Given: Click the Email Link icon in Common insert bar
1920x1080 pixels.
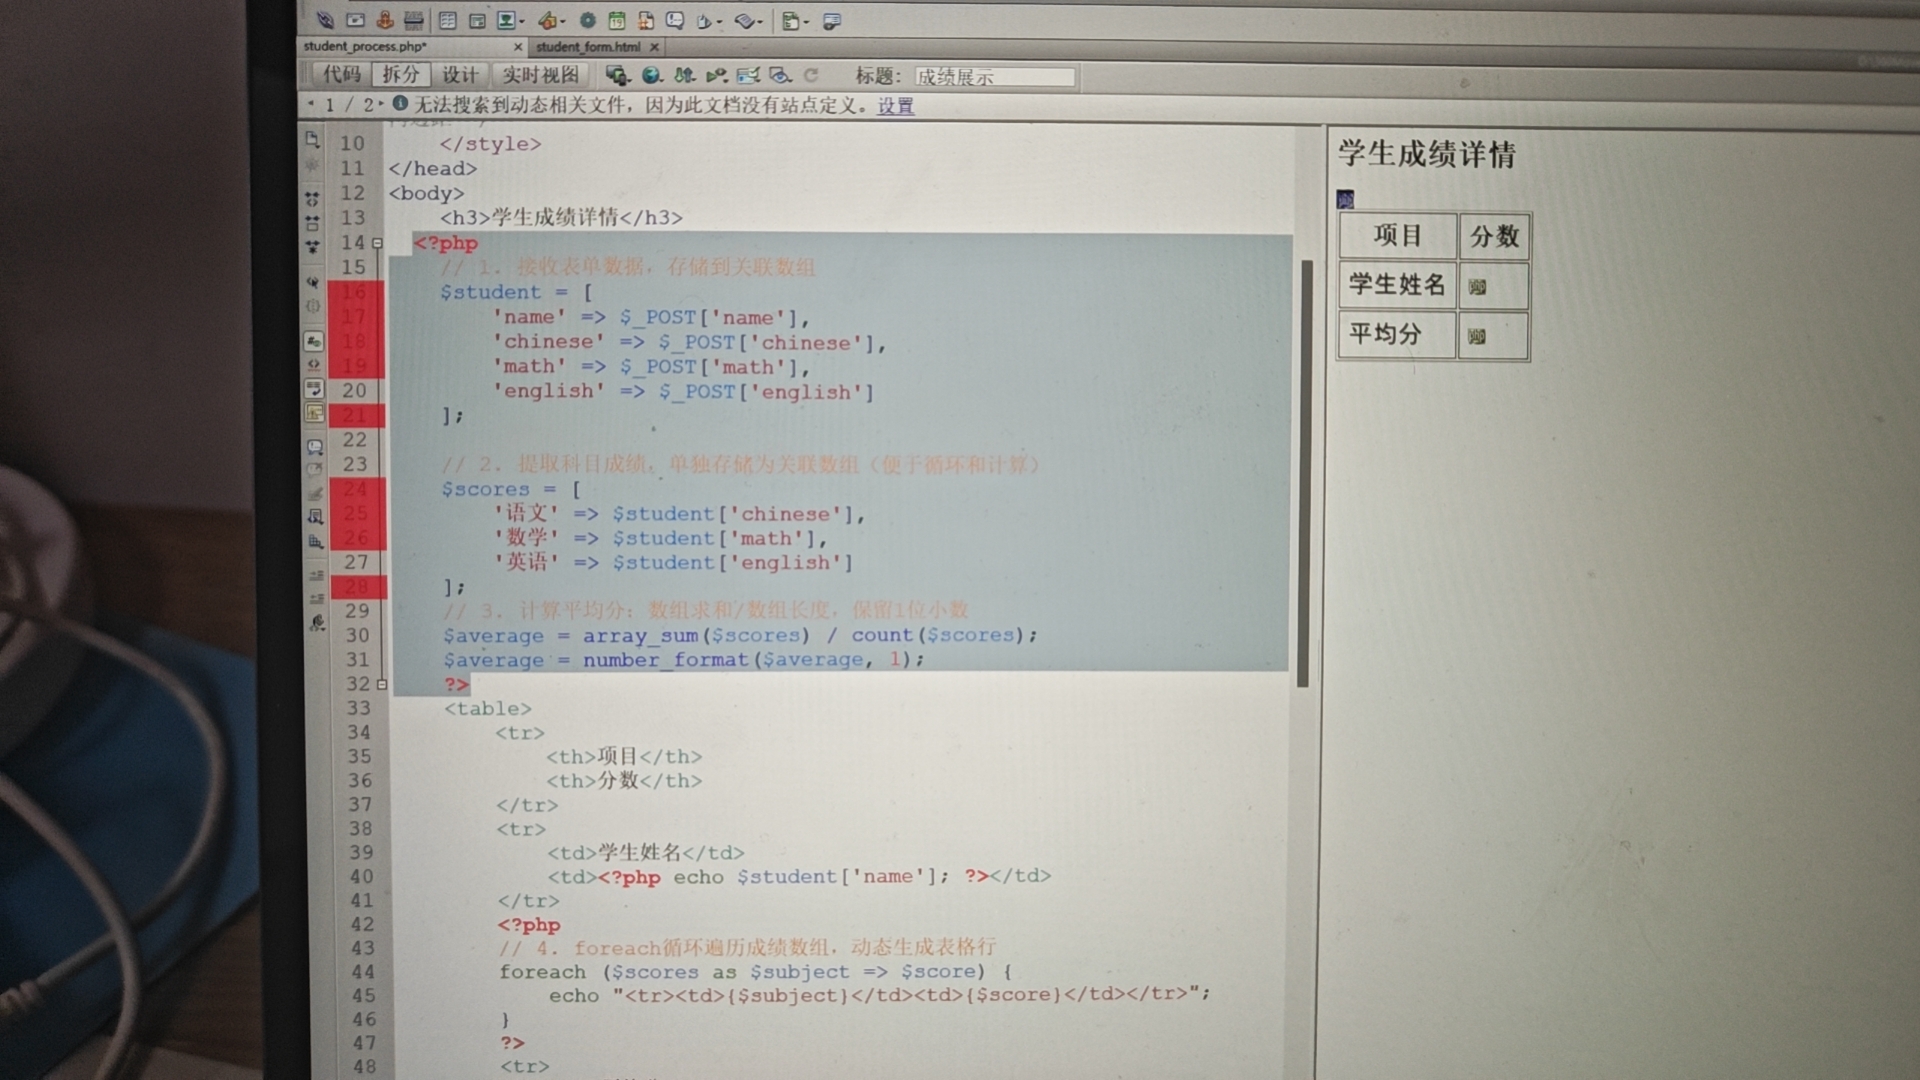Looking at the screenshot, I should [356, 20].
